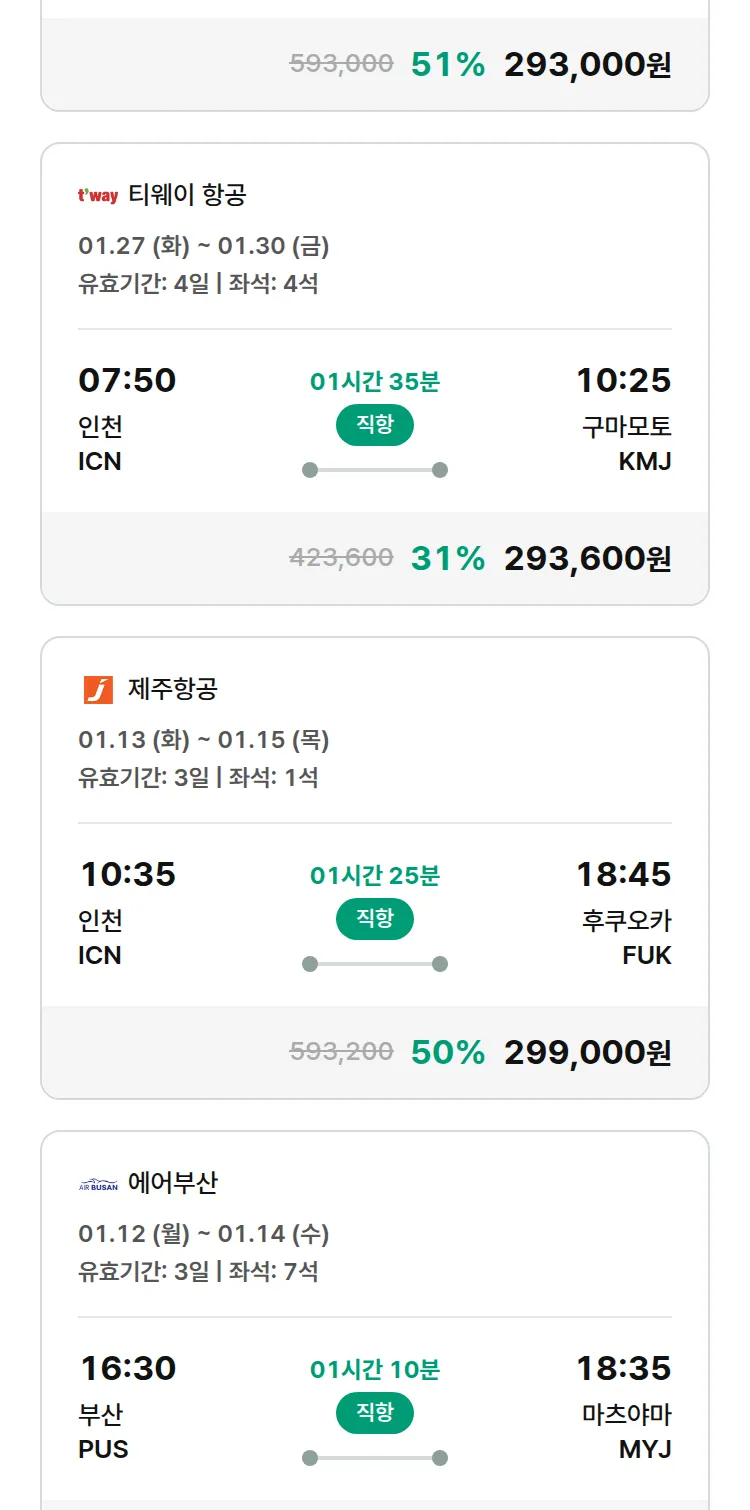The height and width of the screenshot is (1510, 750).
Task: Click the direct-flight badge on the Matsuyama flight
Action: tap(375, 1413)
